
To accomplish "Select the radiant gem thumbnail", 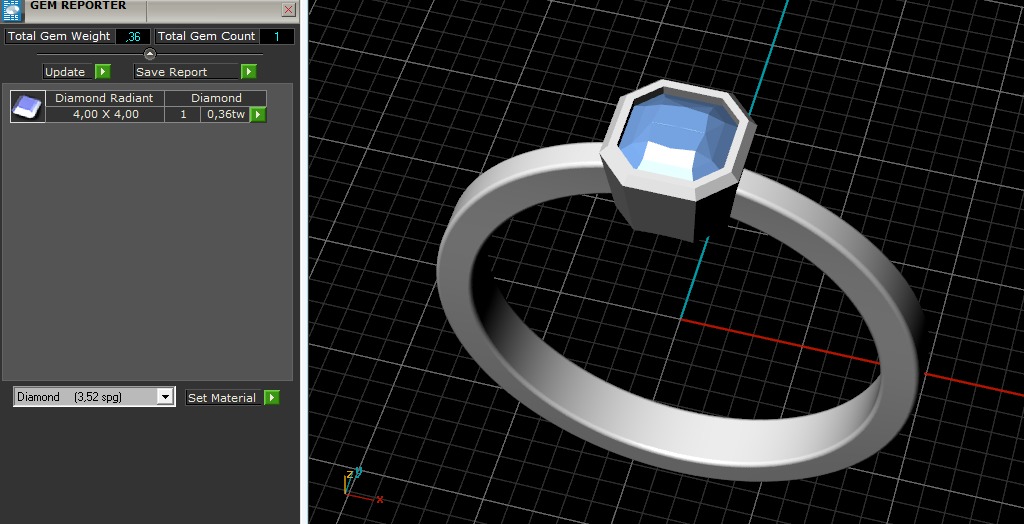I will pos(28,106).
